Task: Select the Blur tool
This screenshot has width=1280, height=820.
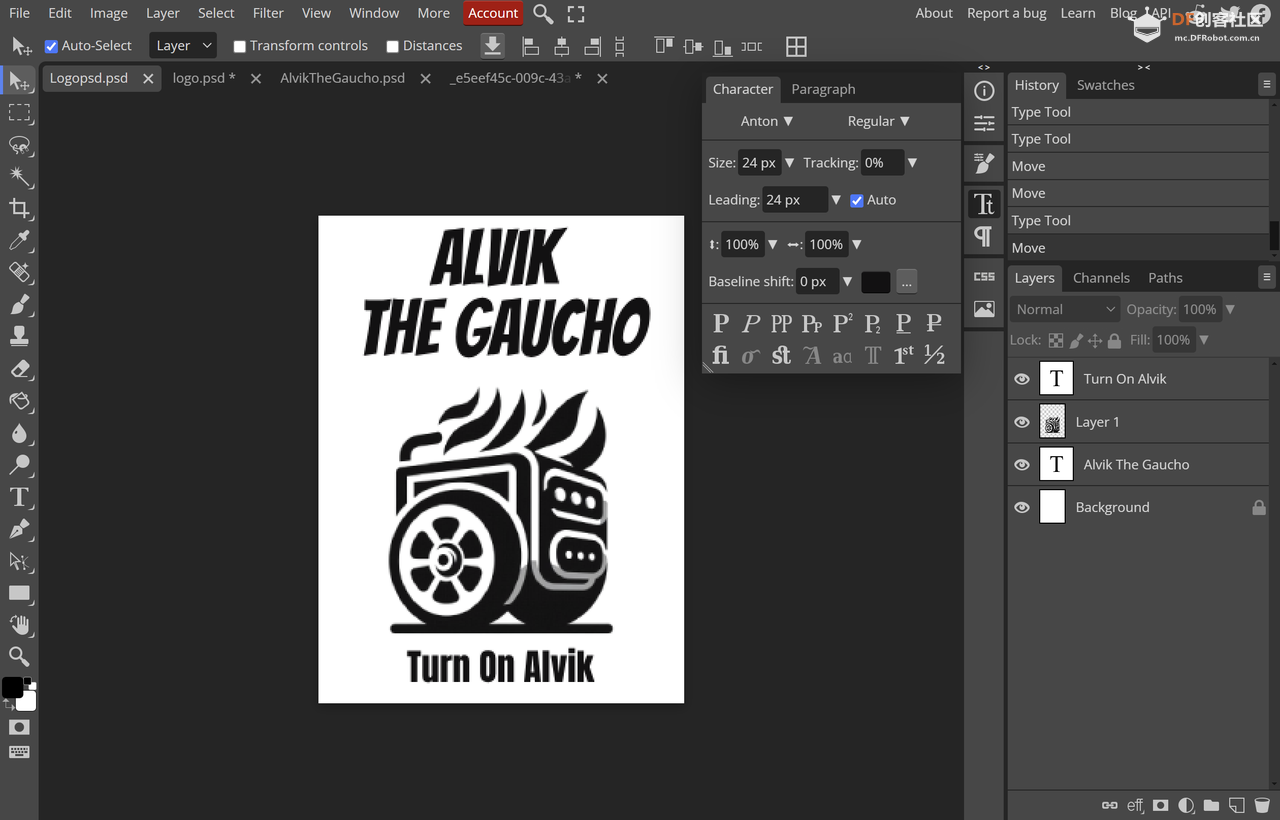Action: click(x=19, y=432)
